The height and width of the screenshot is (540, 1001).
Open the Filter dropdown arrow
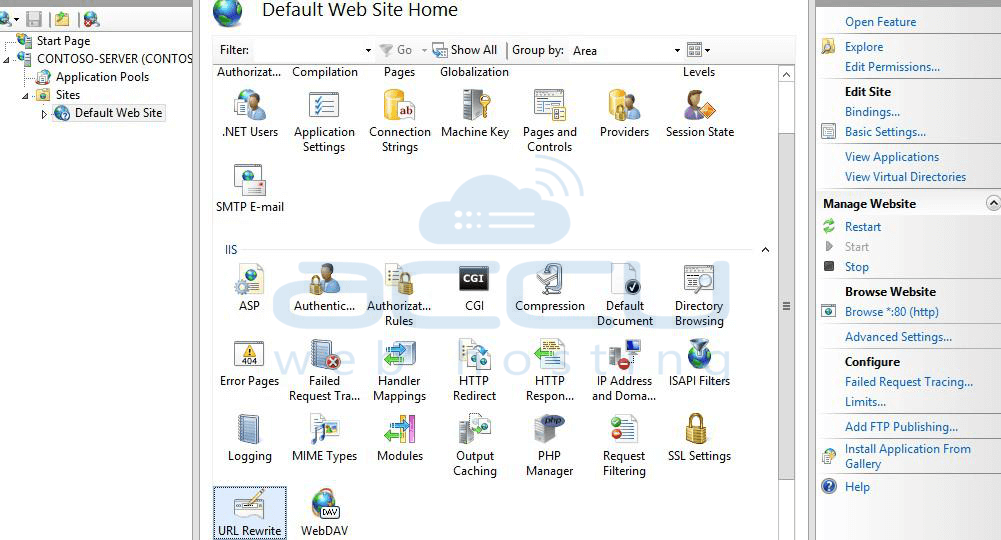(368, 50)
